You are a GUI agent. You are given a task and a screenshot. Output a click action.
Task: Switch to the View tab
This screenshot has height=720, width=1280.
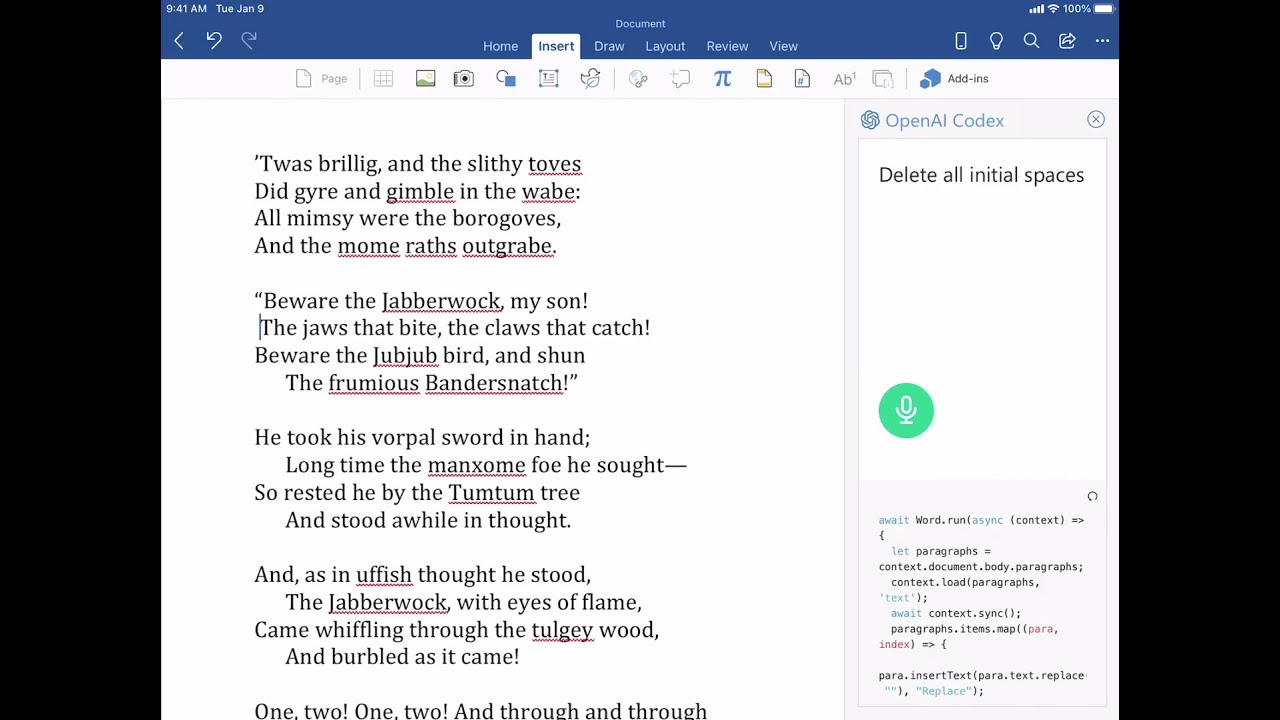[x=783, y=46]
